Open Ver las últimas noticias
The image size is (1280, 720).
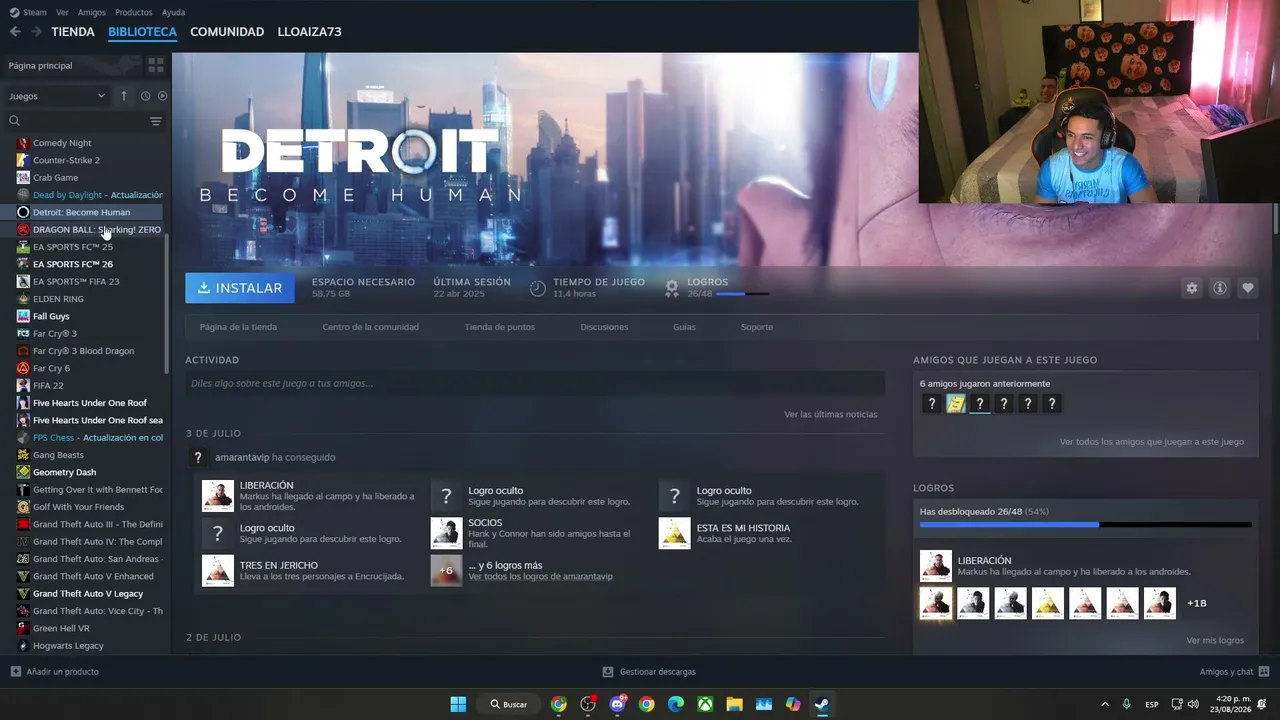[x=831, y=414]
